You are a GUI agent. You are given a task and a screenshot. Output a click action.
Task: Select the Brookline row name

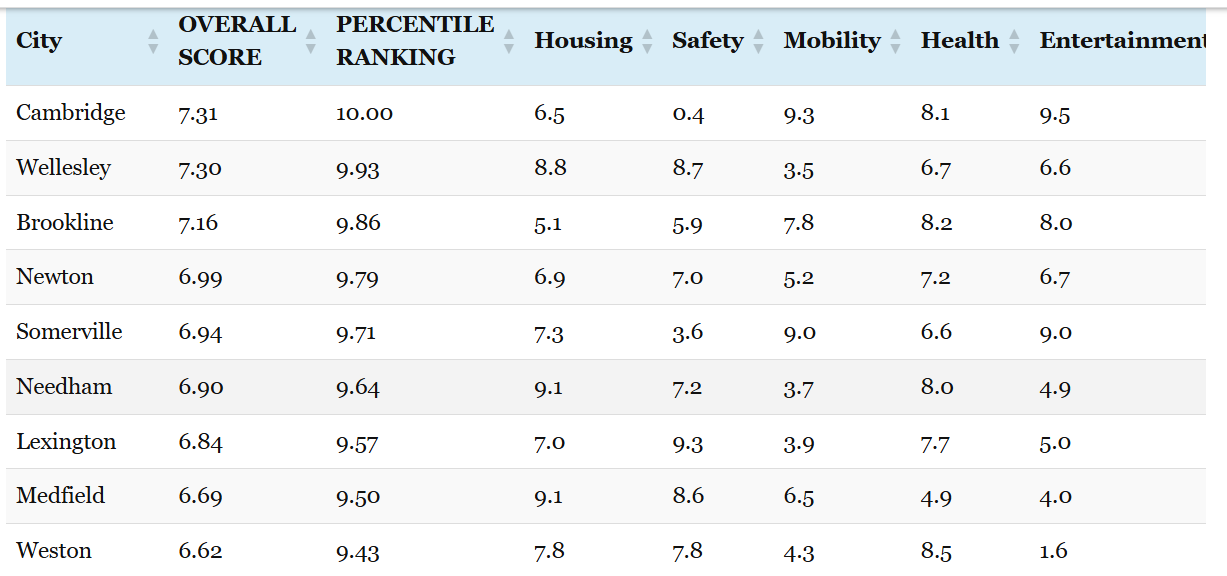(x=65, y=223)
